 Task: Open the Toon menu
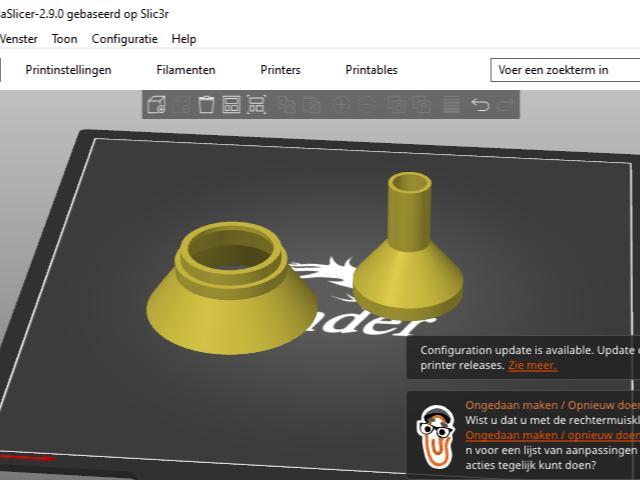coord(64,39)
